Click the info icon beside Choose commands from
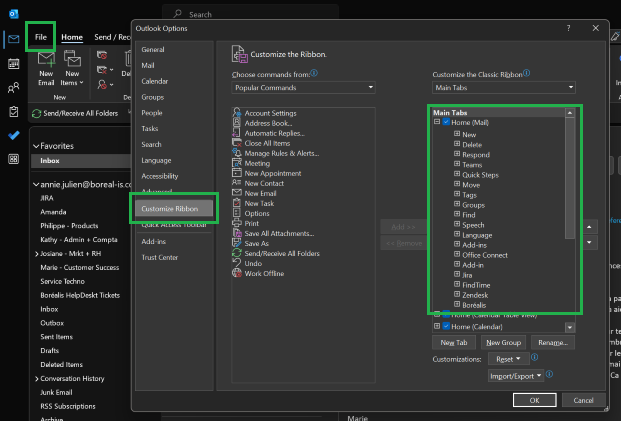The height and width of the screenshot is (421, 621). coord(314,73)
